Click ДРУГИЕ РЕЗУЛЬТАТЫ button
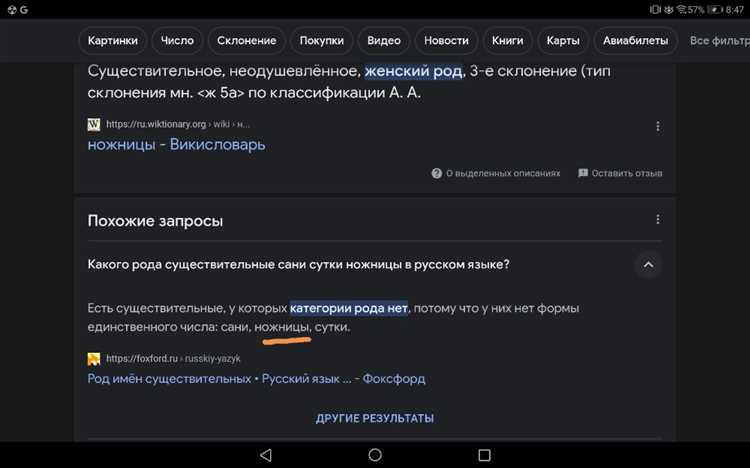 point(375,418)
